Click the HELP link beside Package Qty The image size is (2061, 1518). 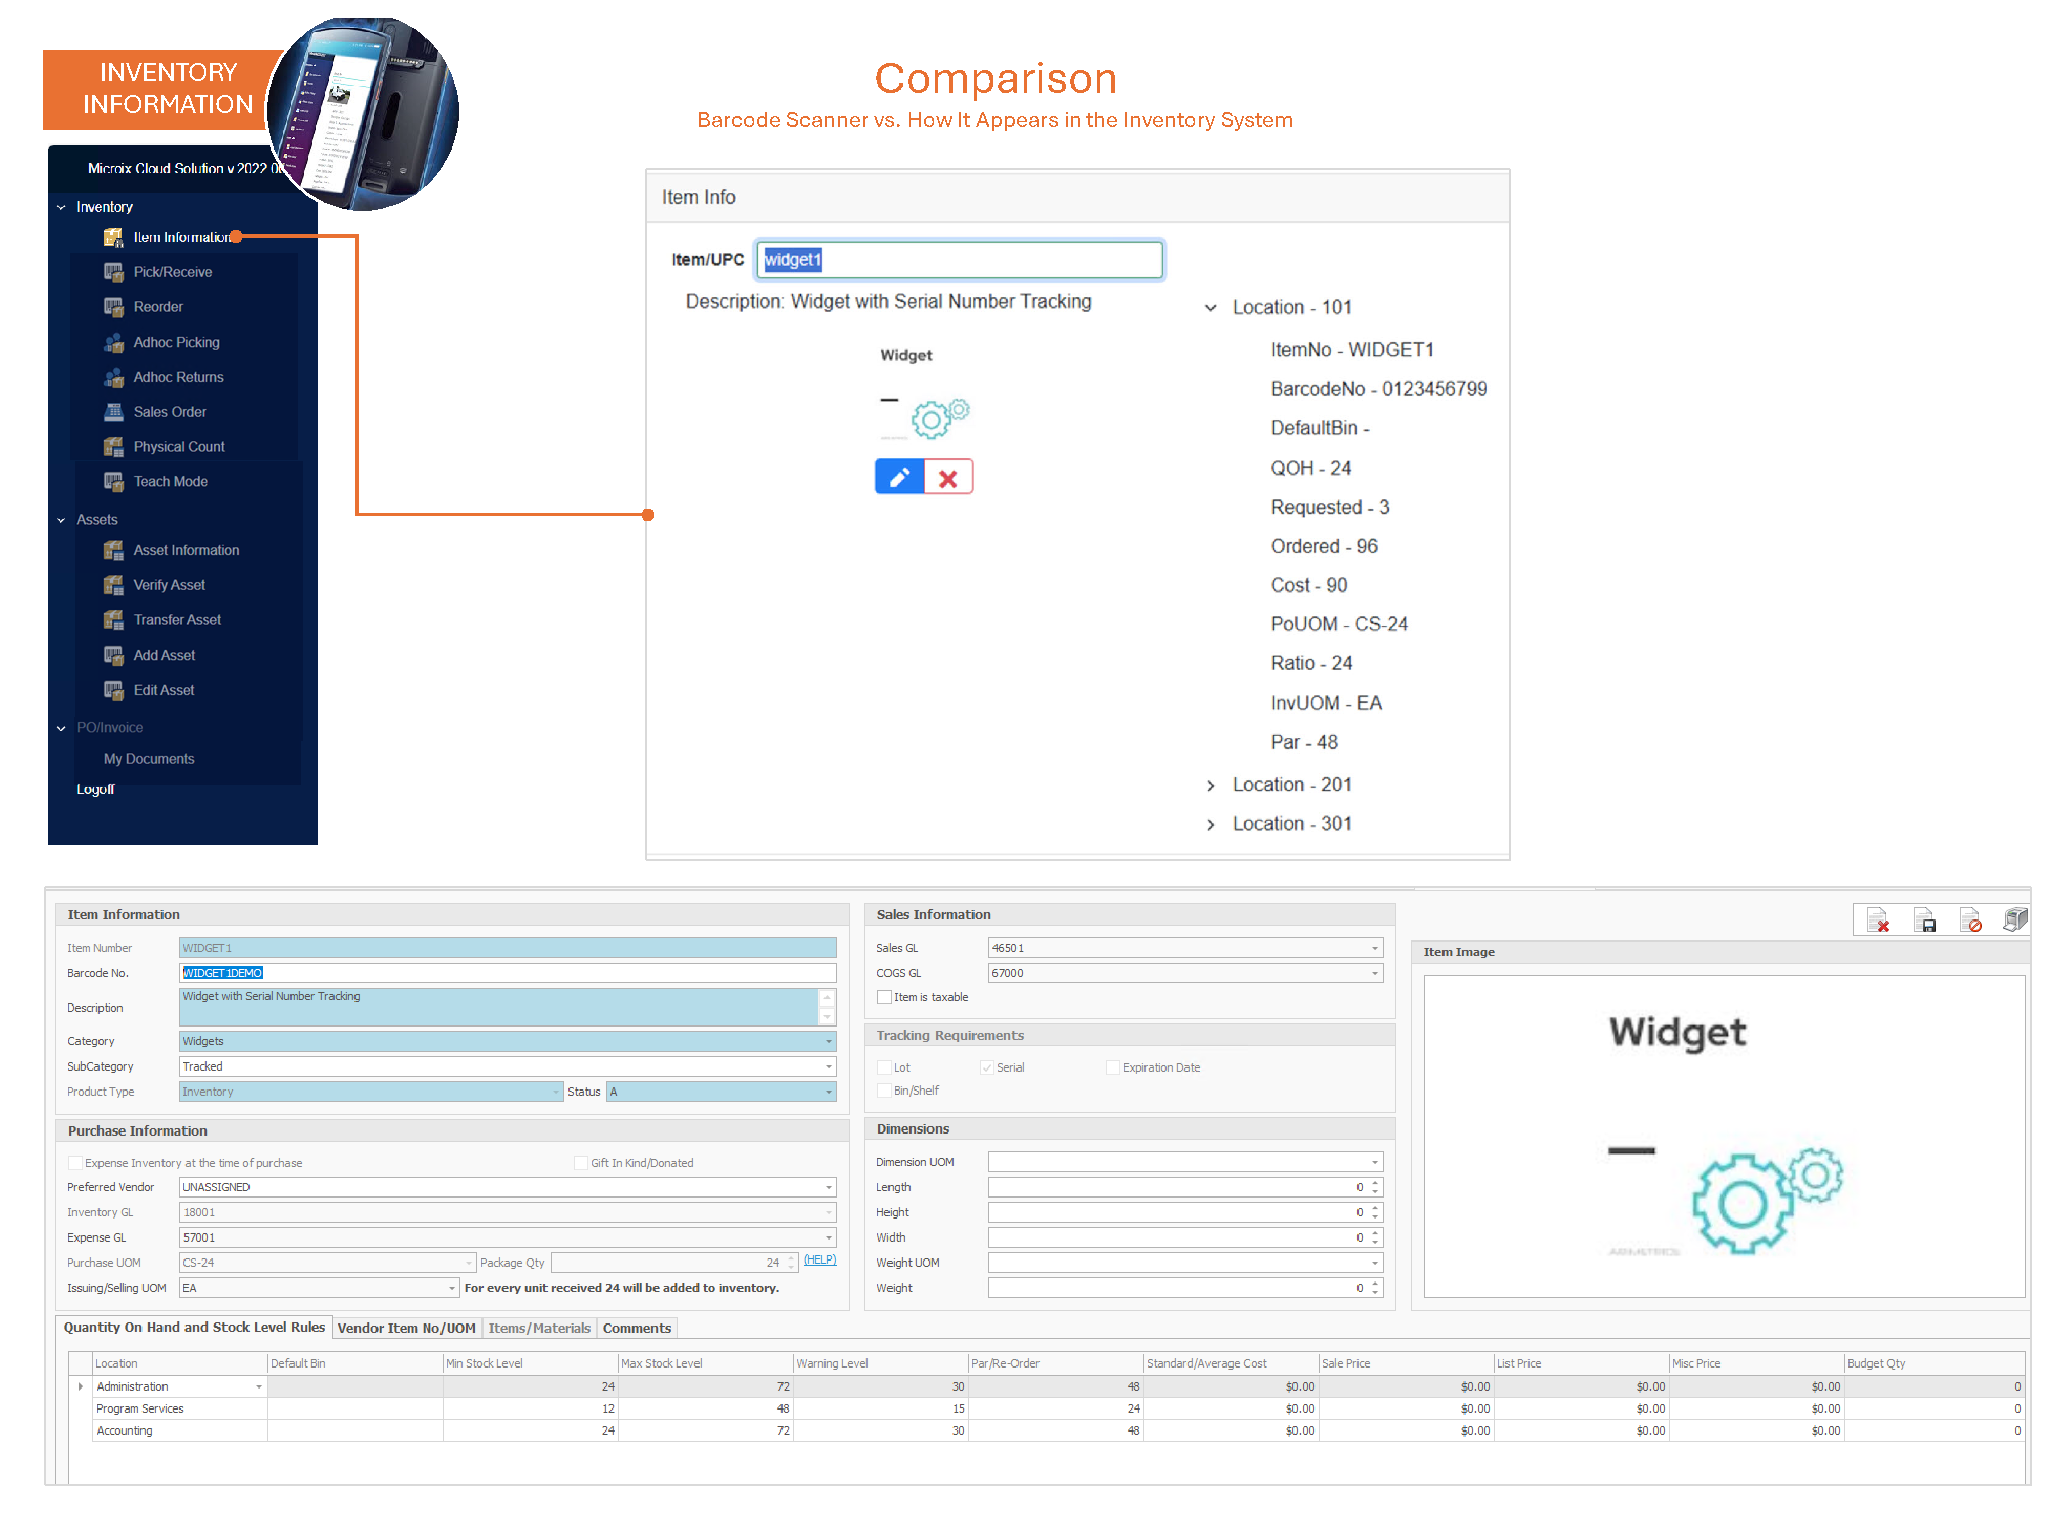[819, 1260]
